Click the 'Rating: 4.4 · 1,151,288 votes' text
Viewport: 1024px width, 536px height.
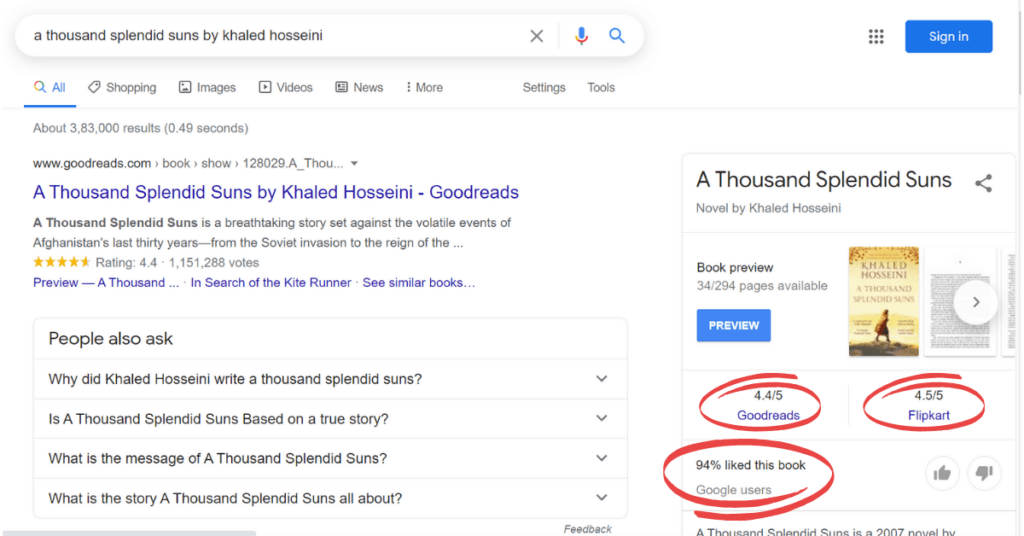[x=177, y=262]
